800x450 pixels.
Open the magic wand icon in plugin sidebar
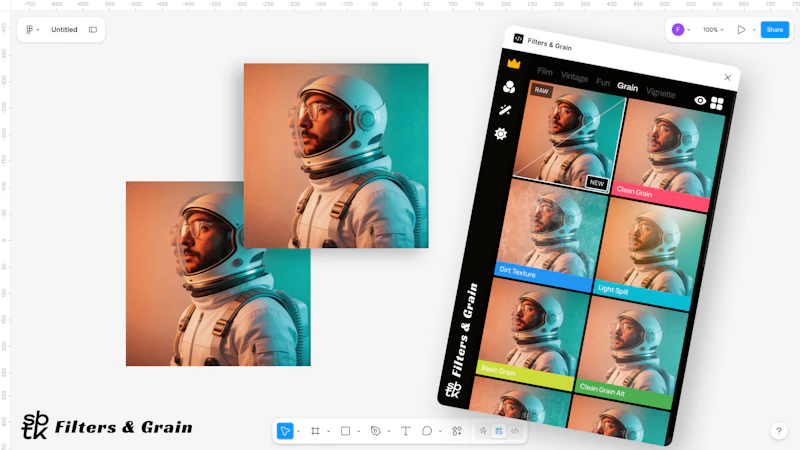(505, 110)
